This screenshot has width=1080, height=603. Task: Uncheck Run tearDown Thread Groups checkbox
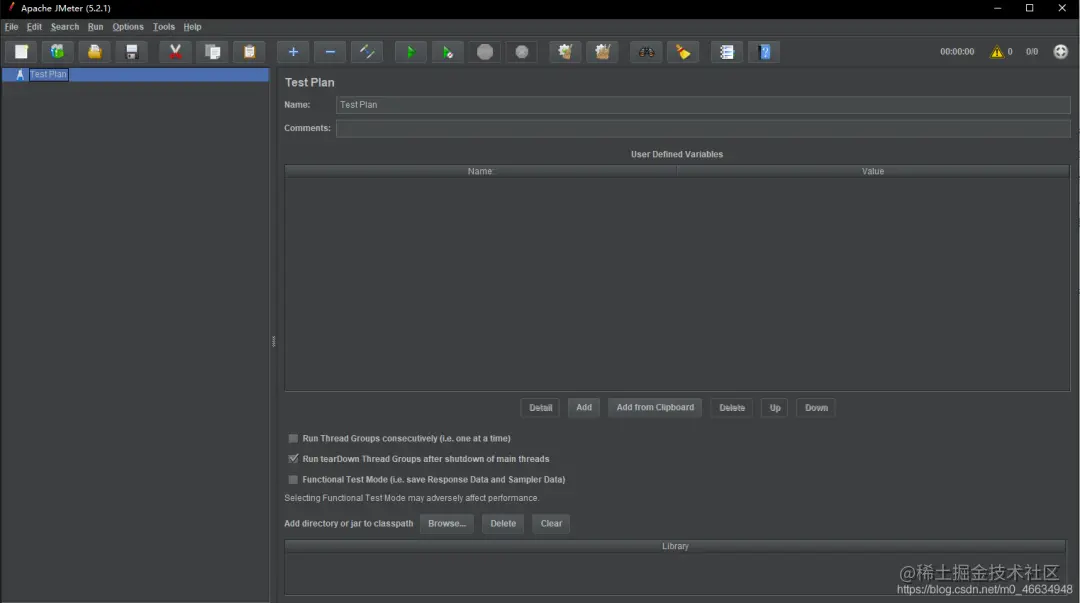[293, 459]
